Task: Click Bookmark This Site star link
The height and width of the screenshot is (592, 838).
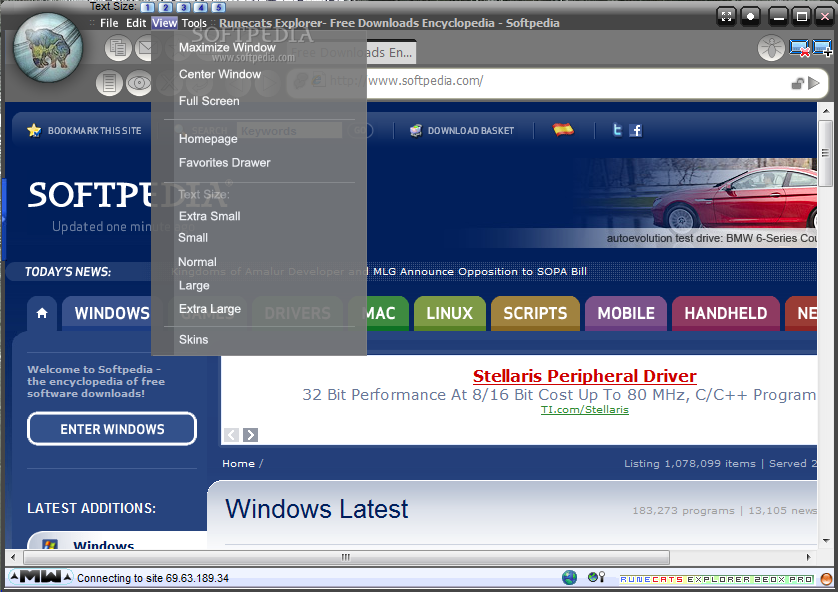Action: click(84, 130)
